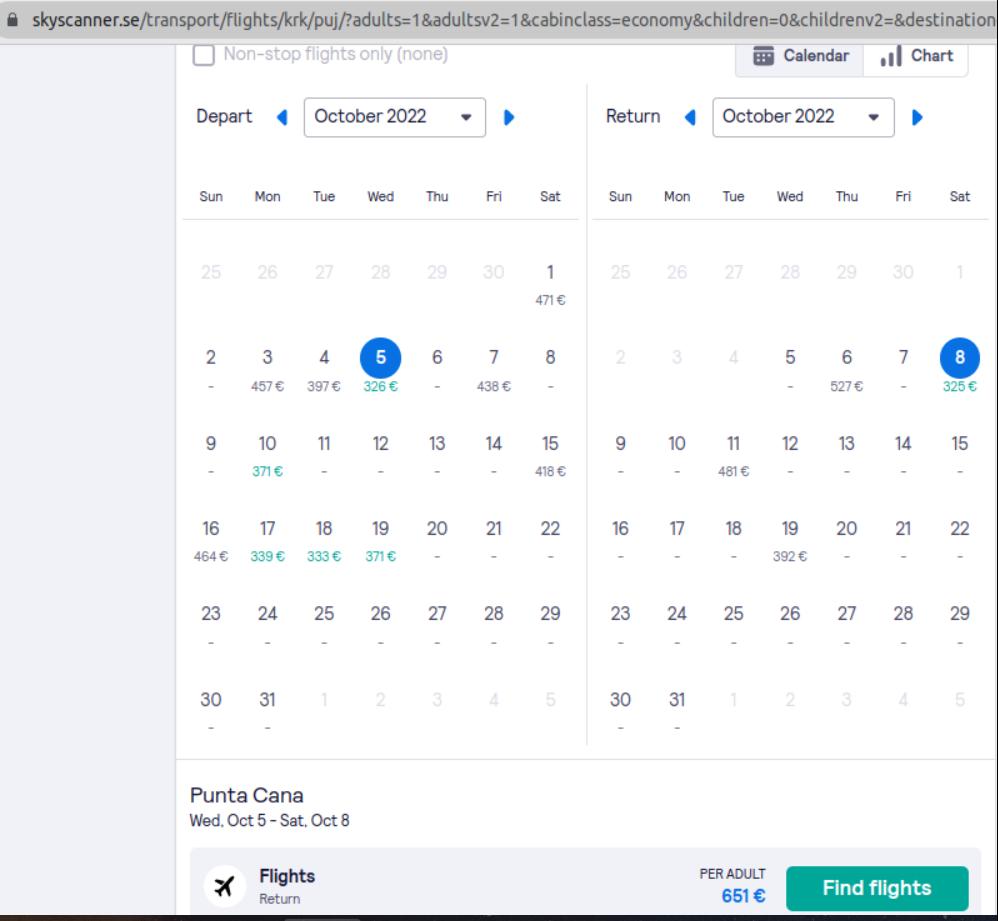Viewport: 998px width, 921px height.
Task: Pick depart date October 16 at 464 €
Action: click(211, 540)
